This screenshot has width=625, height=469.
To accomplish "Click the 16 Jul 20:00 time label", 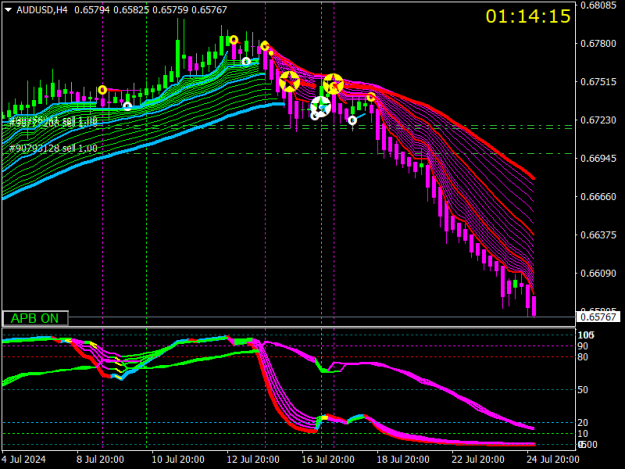I will 328,459.
